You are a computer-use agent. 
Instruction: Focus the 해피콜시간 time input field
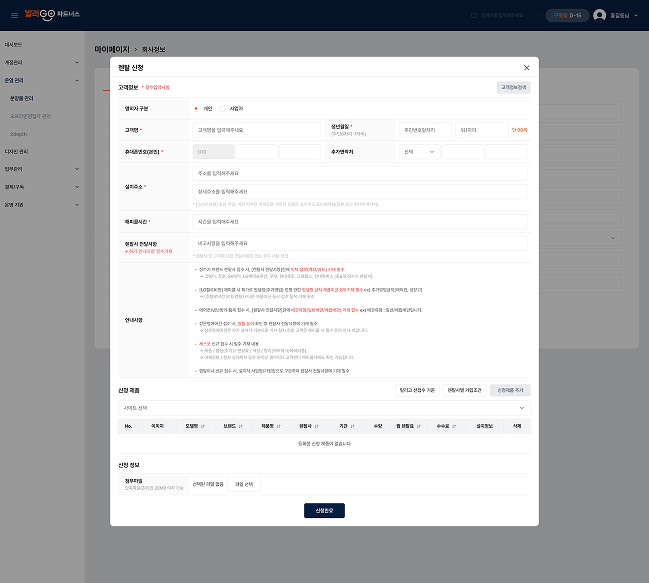click(x=360, y=222)
